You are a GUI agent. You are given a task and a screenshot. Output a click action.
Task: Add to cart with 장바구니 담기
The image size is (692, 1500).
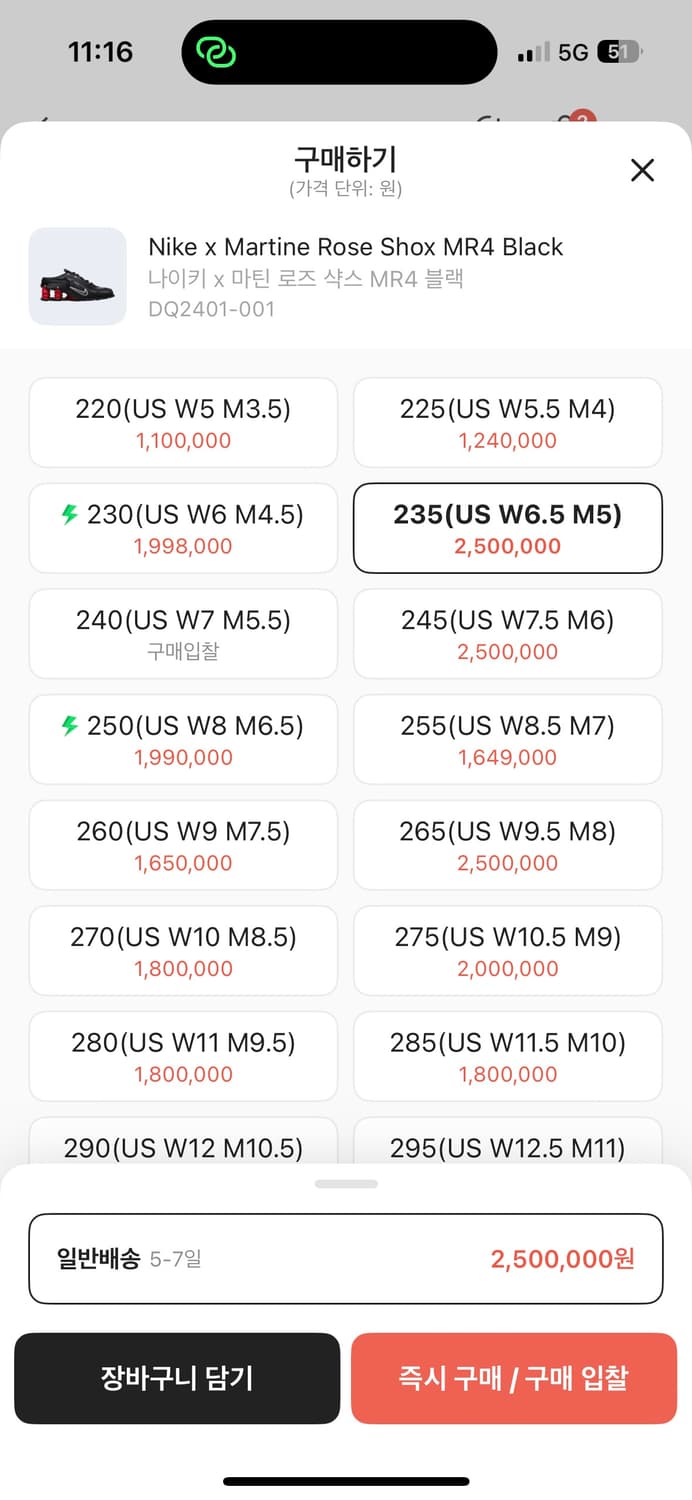tap(177, 1378)
